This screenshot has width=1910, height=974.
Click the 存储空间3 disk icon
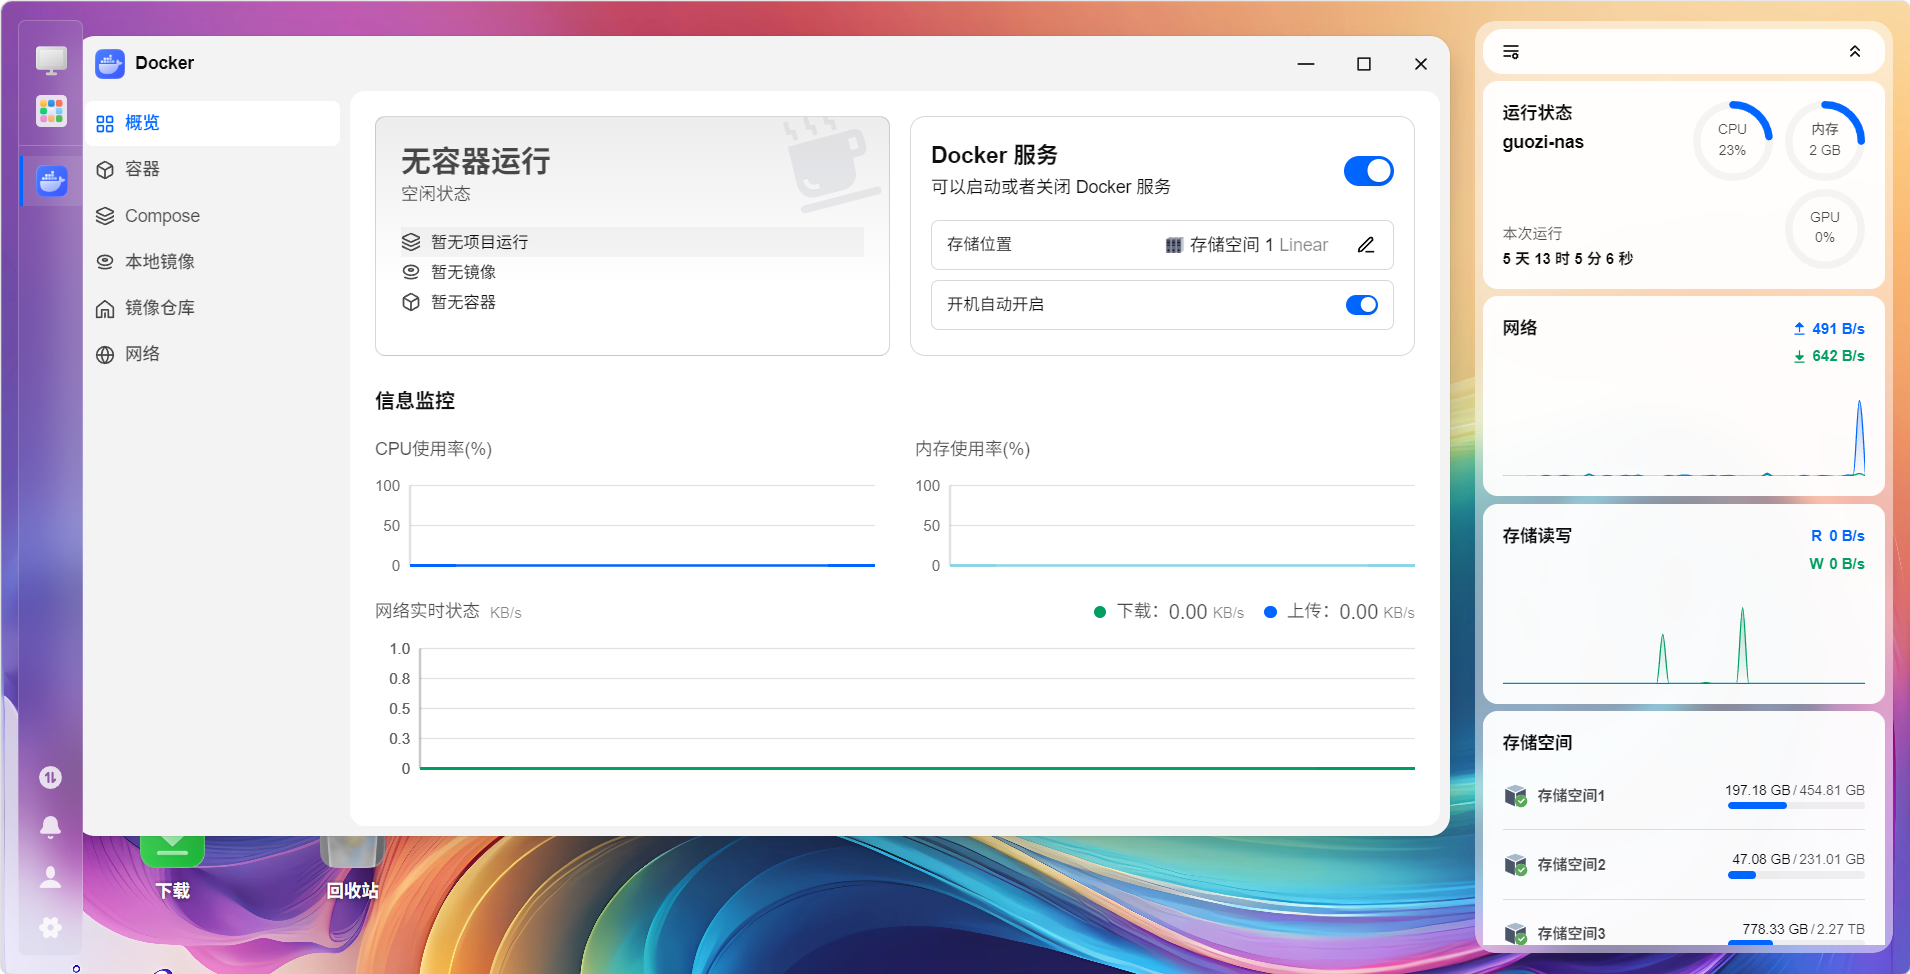point(1516,934)
